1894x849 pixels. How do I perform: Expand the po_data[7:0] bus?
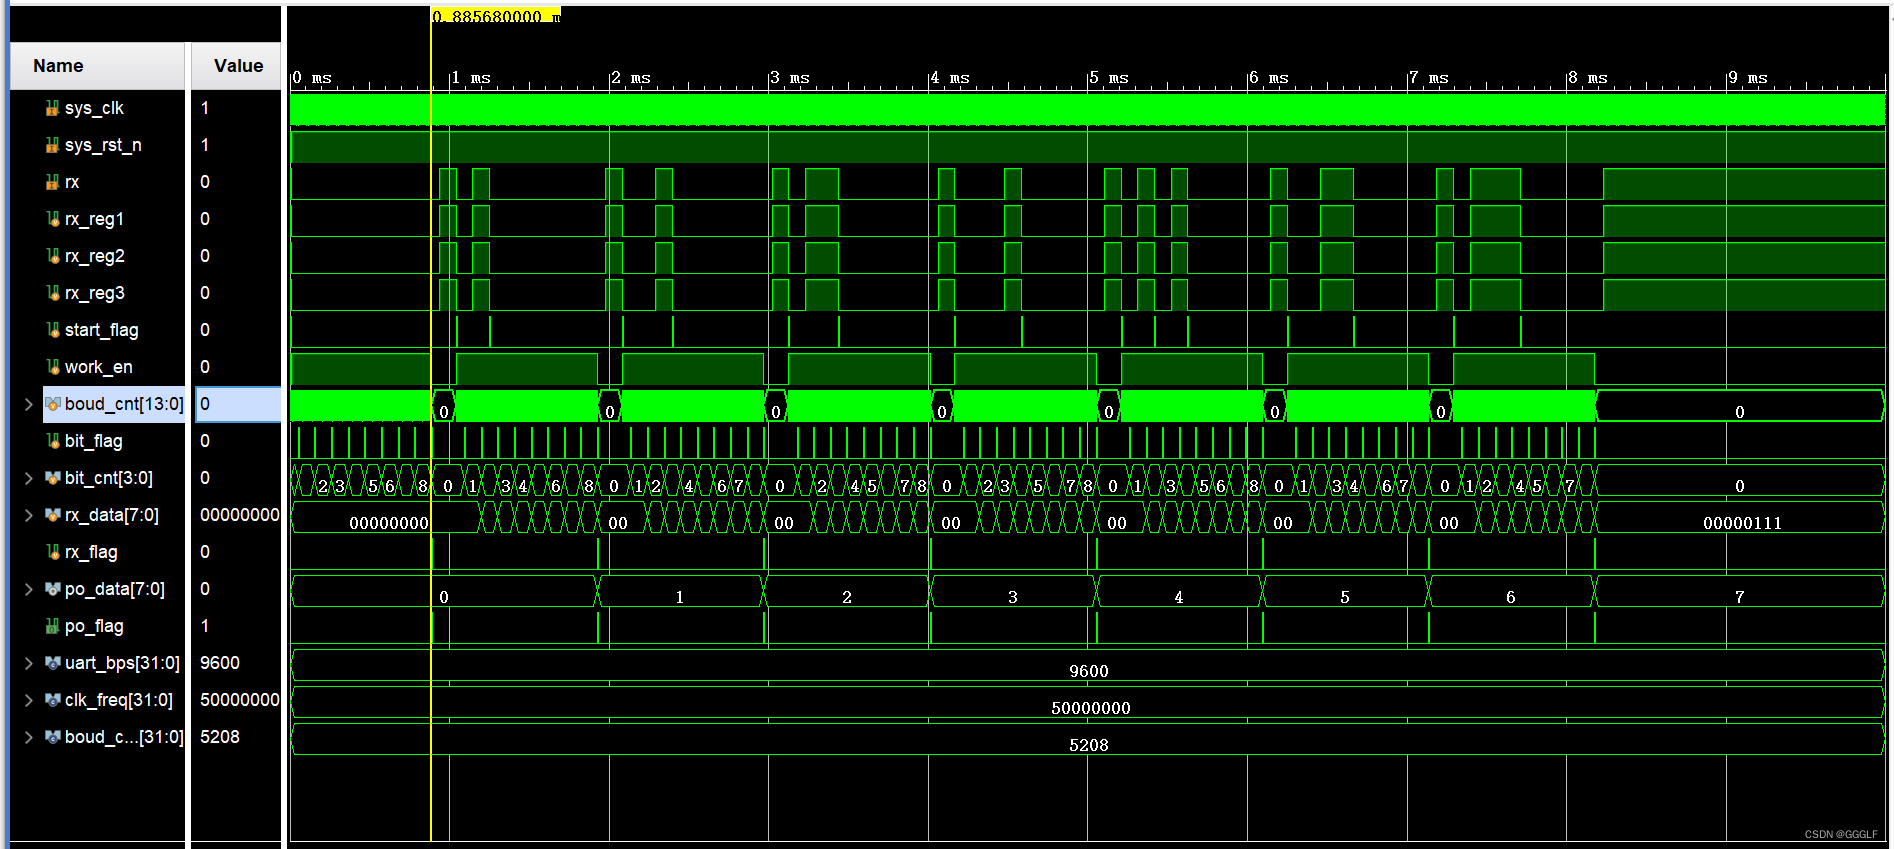(28, 589)
